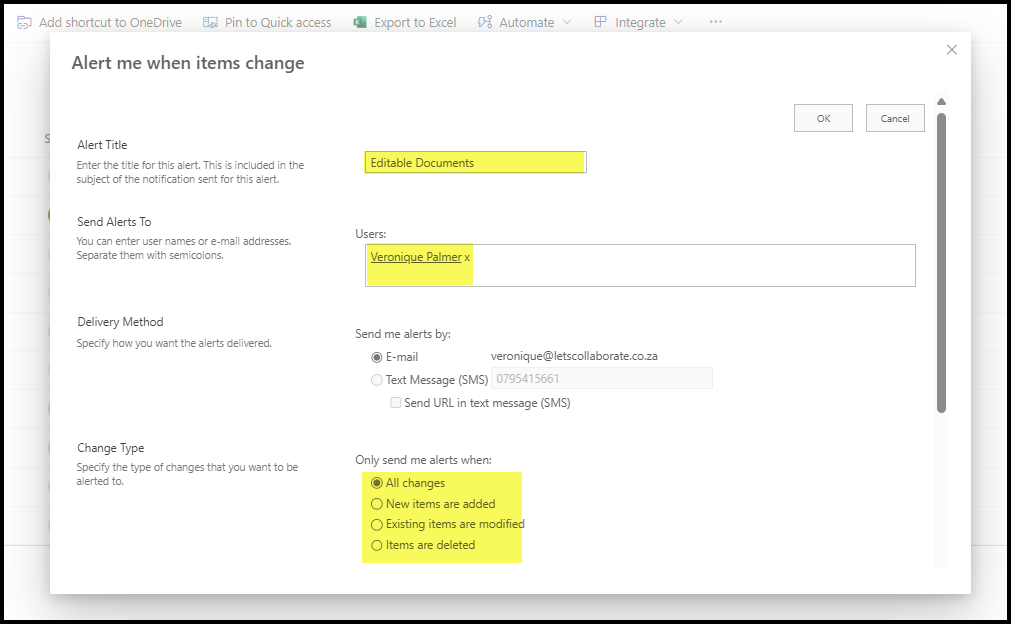
Task: Select the E-mail delivery radio button
Action: click(377, 357)
